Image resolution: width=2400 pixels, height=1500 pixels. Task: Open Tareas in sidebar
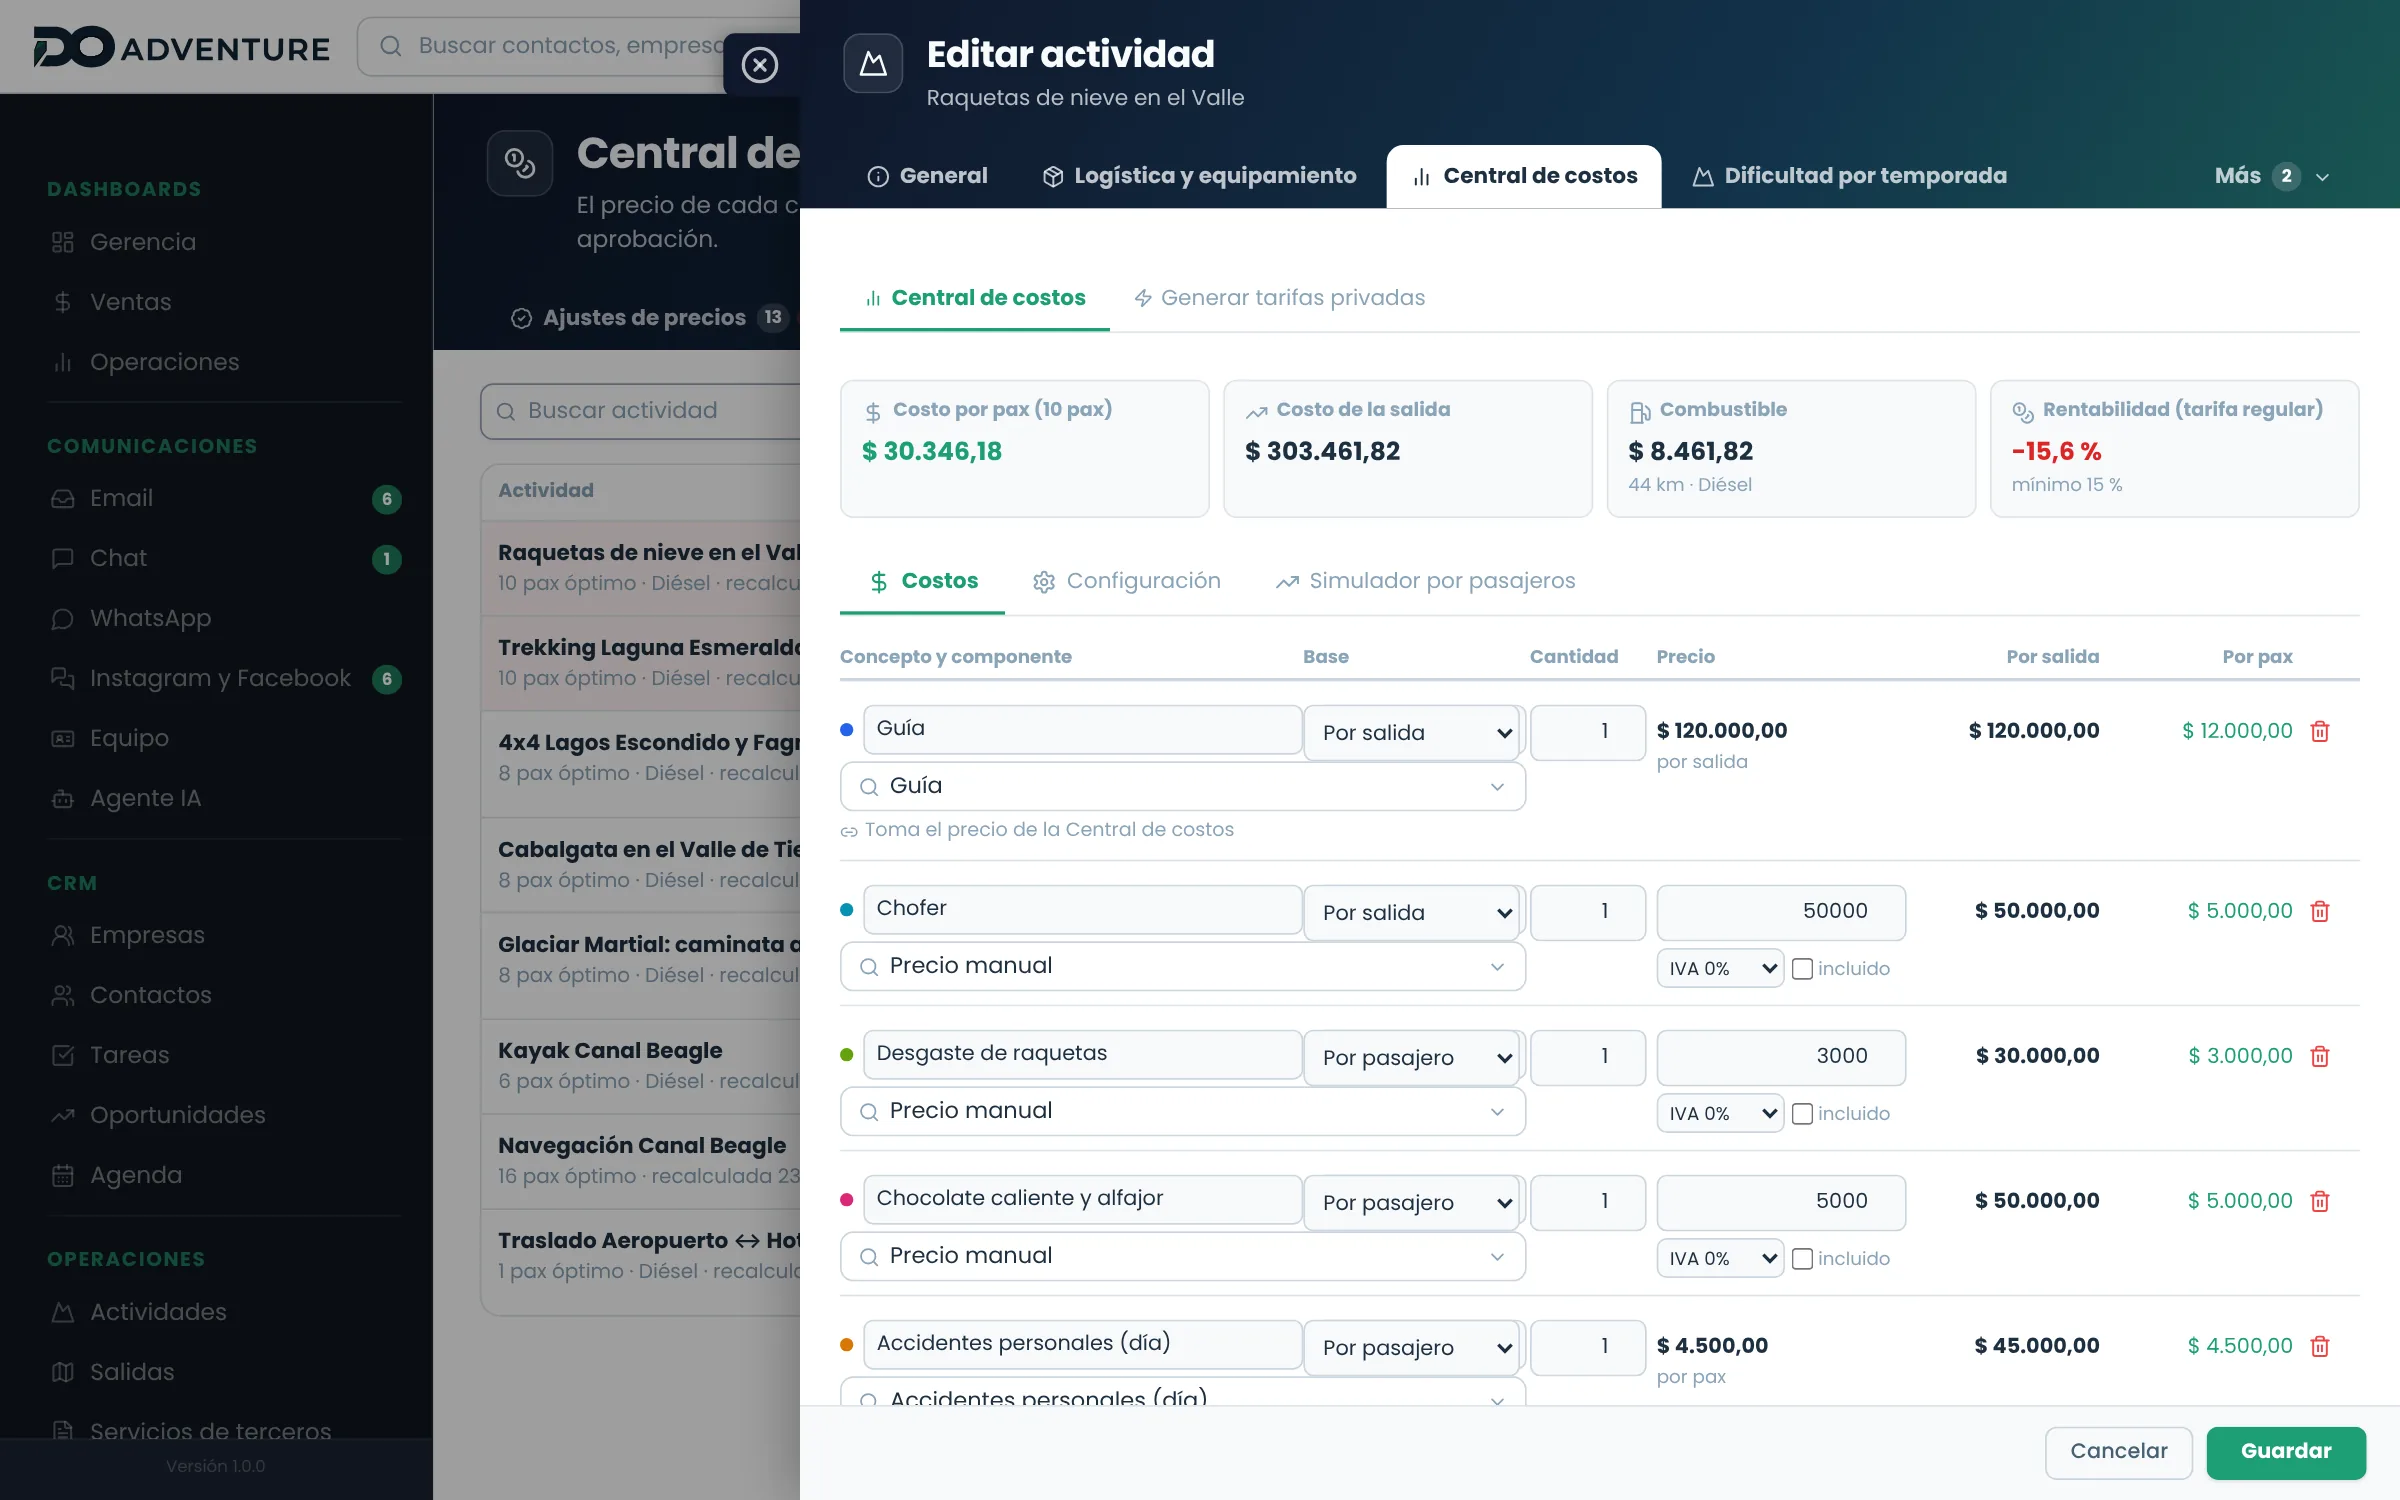coord(129,1055)
